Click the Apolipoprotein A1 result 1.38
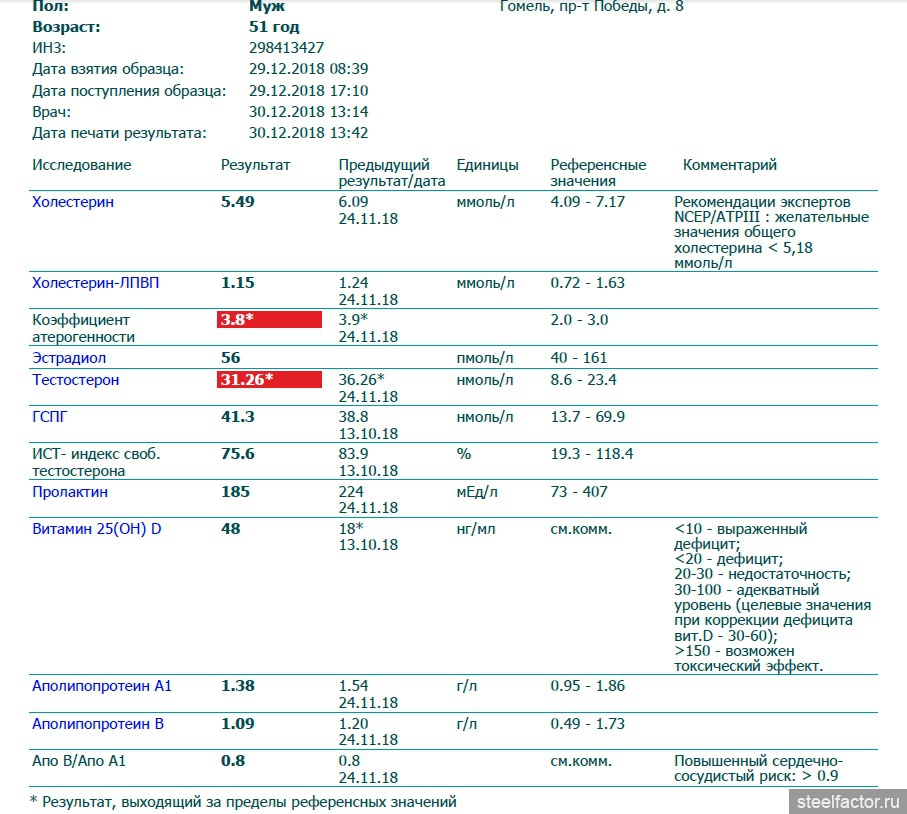This screenshot has width=907, height=814. [x=238, y=686]
